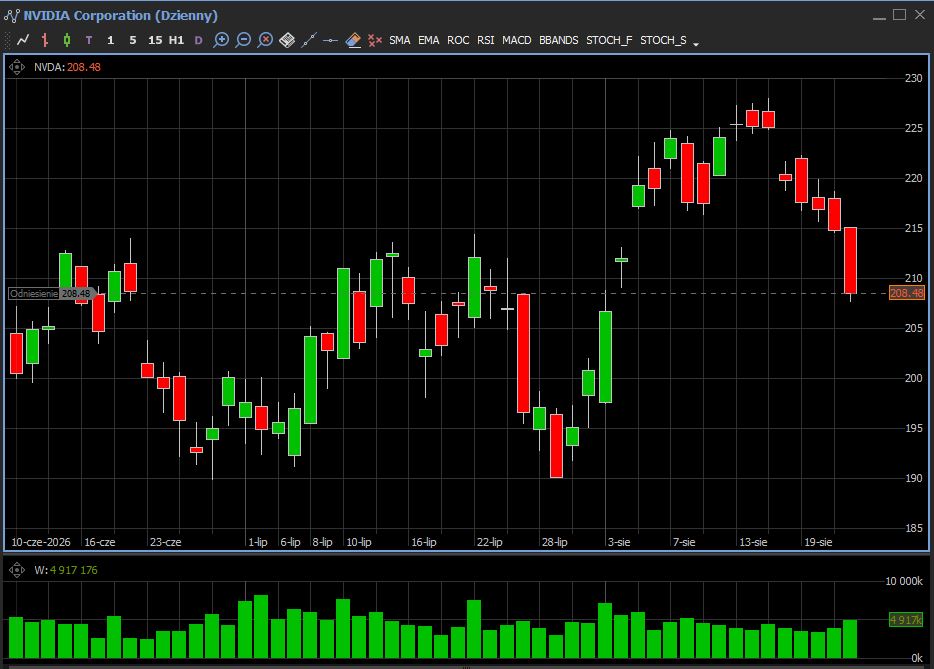Add the EMA indicator

[428, 40]
